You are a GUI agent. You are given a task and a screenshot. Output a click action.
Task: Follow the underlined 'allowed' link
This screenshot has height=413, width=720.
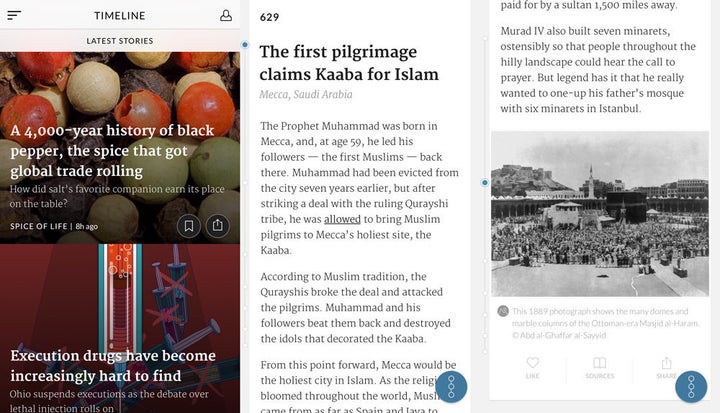pos(342,219)
